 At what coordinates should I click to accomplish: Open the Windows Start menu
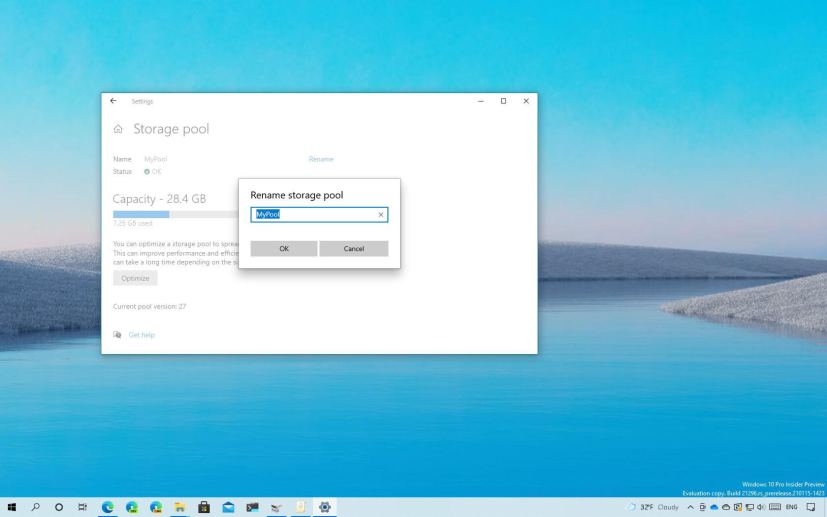point(11,507)
